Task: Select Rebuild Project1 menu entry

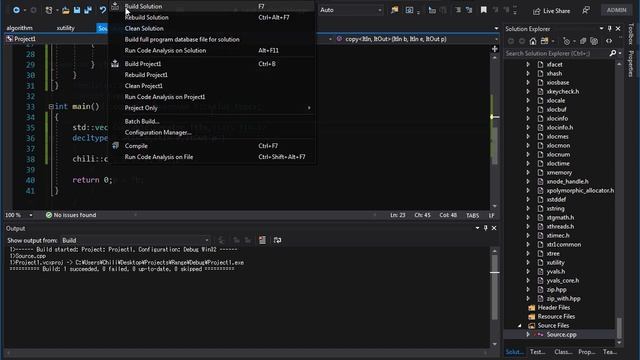Action: coord(212,75)
